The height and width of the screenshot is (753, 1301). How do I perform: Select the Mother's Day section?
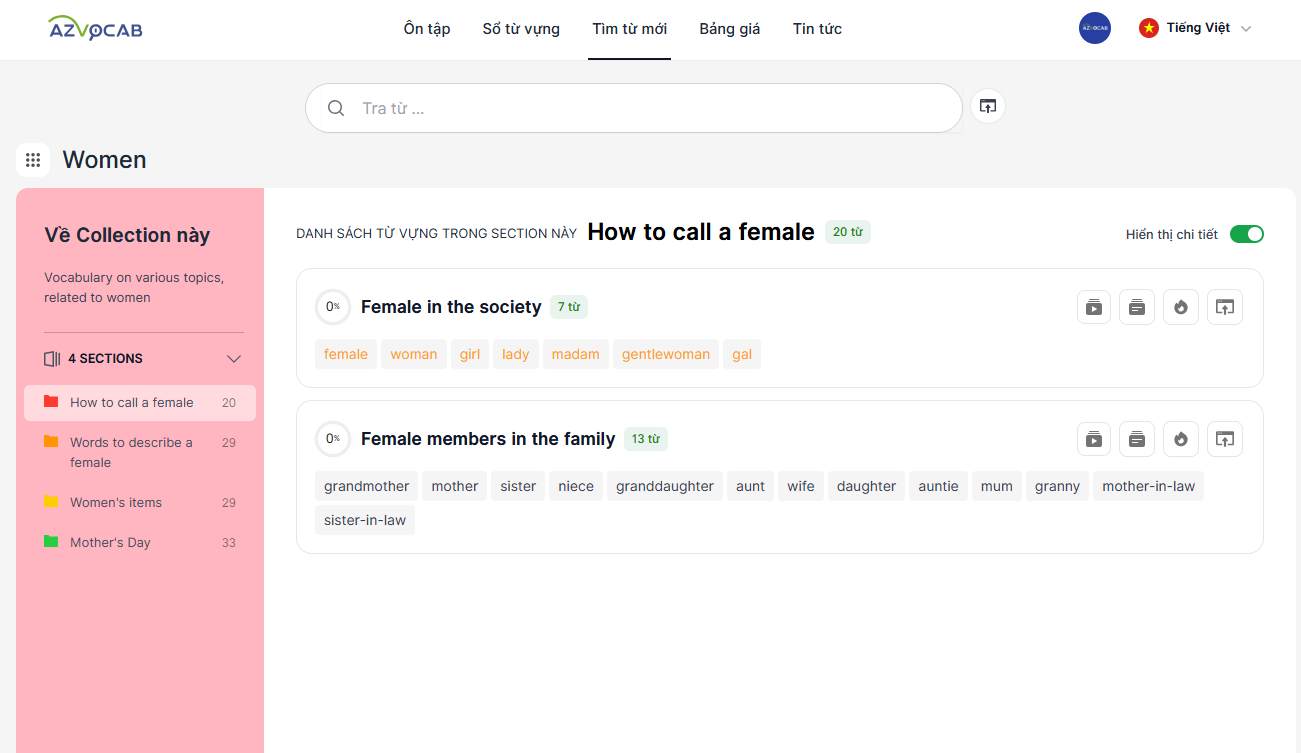[x=110, y=543]
